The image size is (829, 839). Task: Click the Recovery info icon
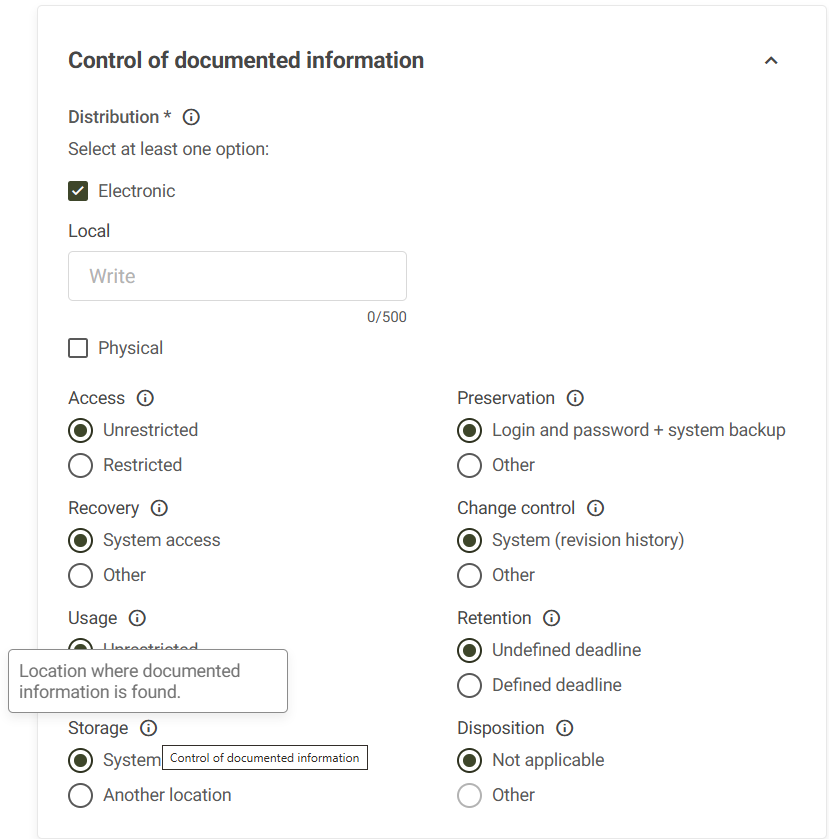coord(159,508)
